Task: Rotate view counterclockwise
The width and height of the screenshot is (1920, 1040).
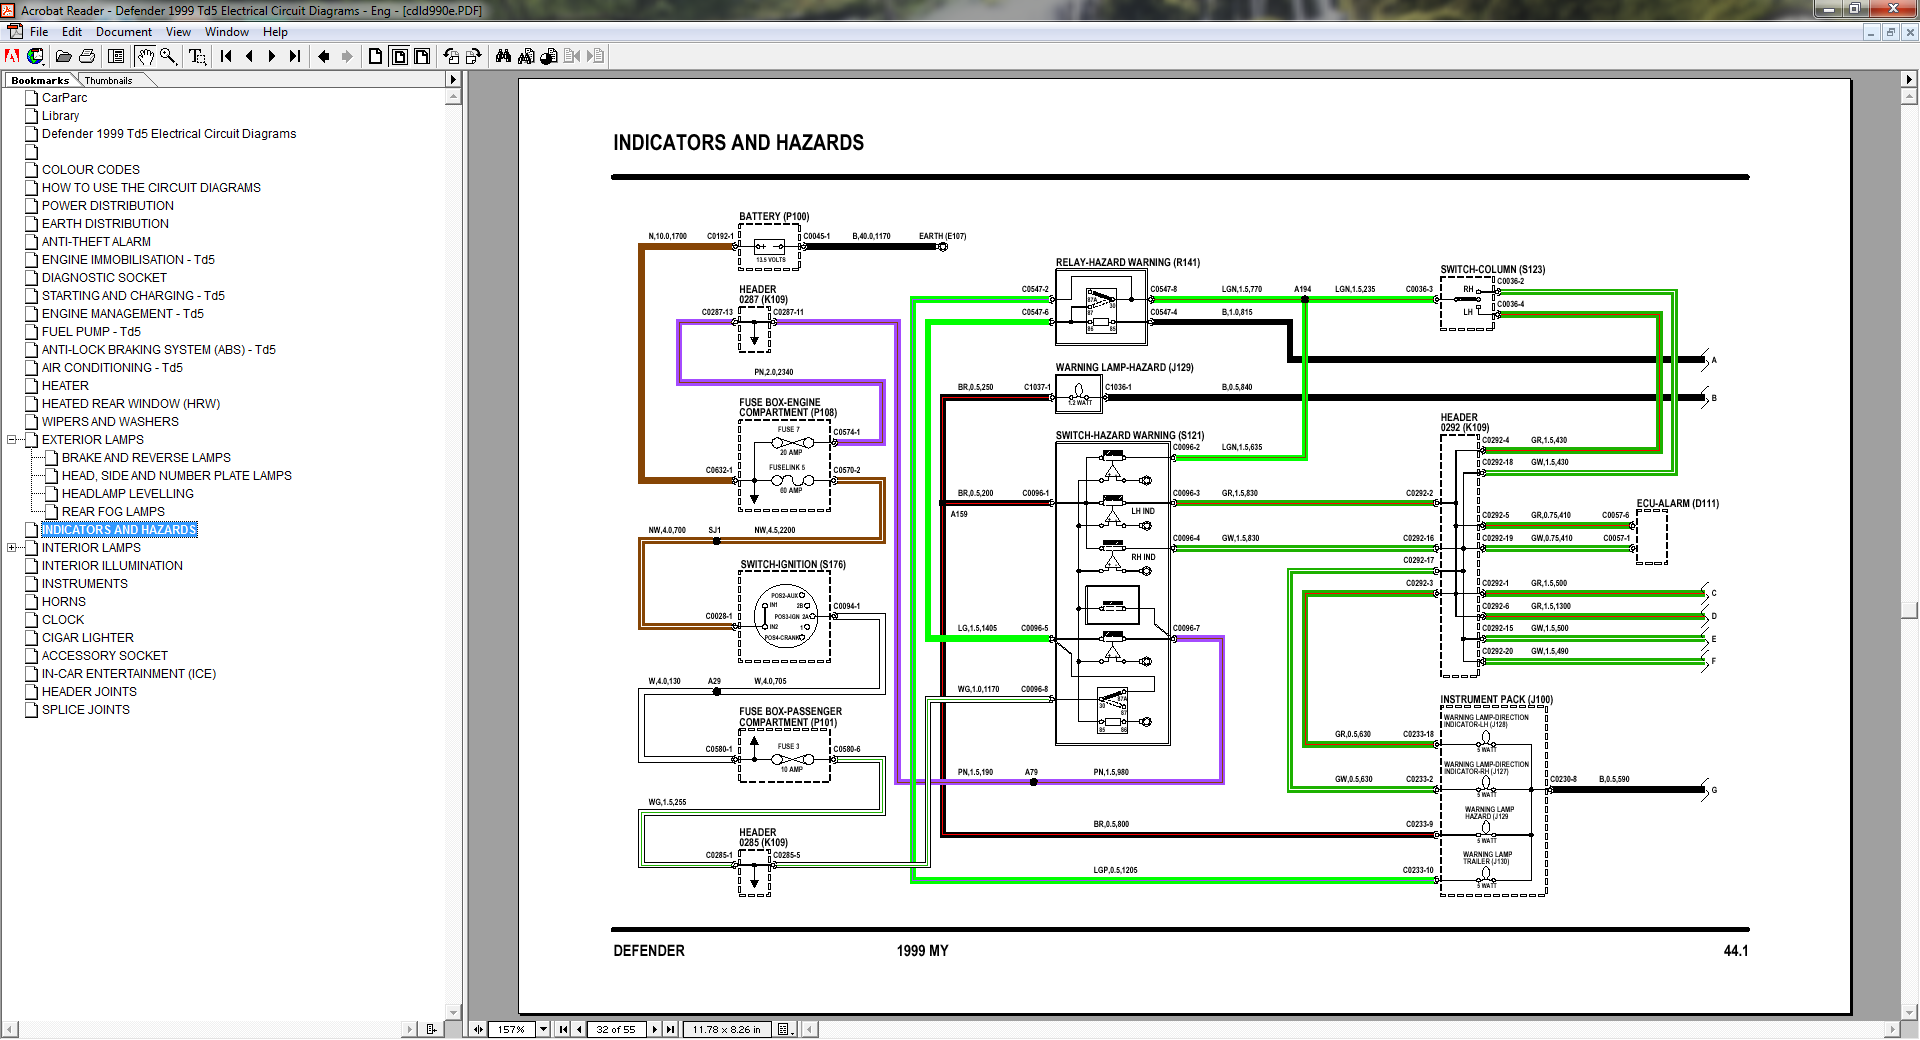Action: tap(451, 56)
